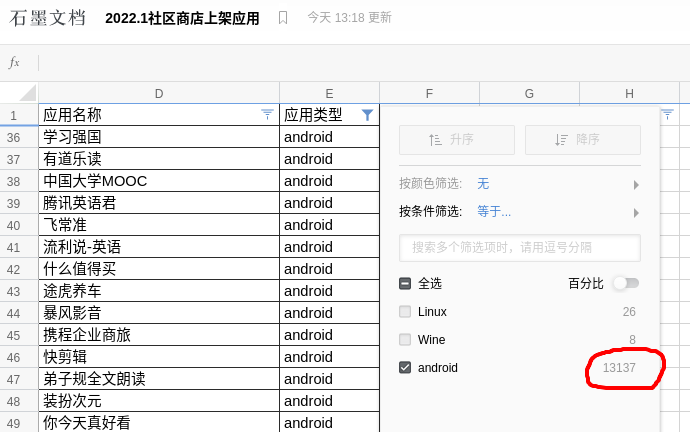Open the 无 color filter option
The image size is (690, 432).
pyautogui.click(x=483, y=183)
